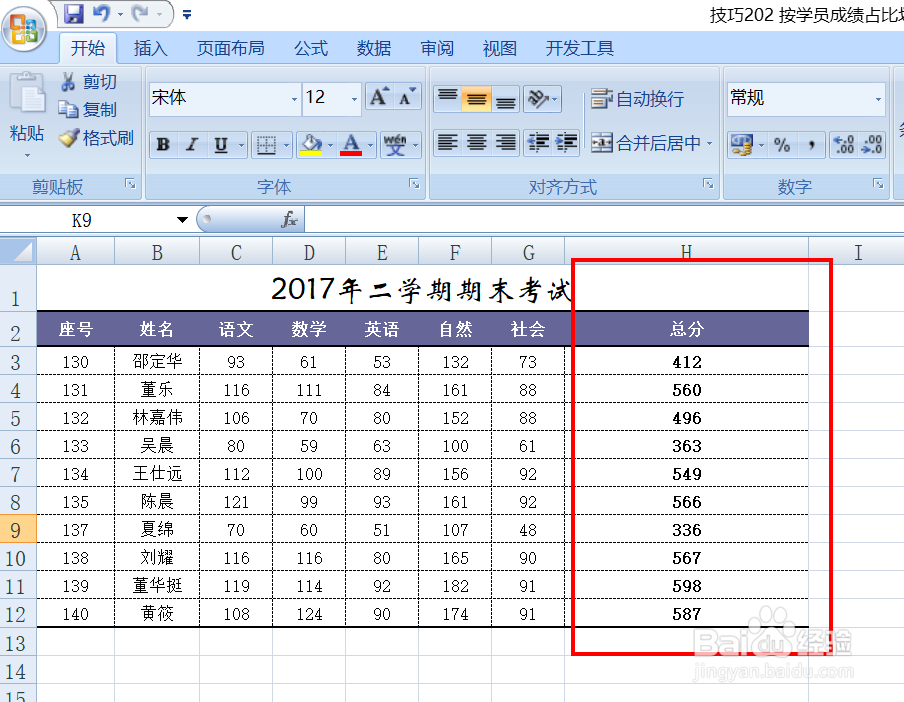The height and width of the screenshot is (702, 904).
Task: Increase decimal places with the decimal icon
Action: [x=845, y=144]
